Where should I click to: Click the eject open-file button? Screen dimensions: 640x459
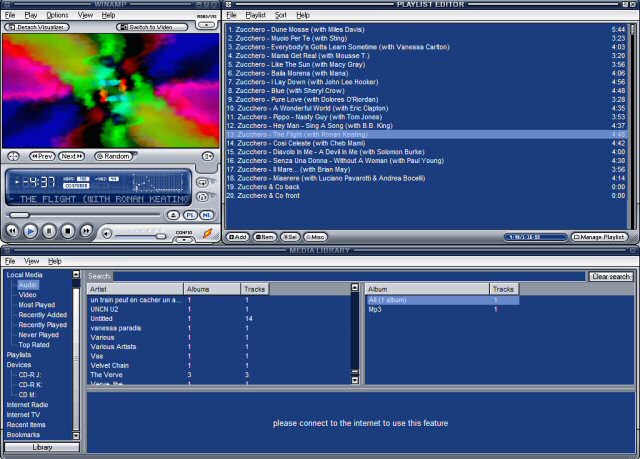click(173, 215)
